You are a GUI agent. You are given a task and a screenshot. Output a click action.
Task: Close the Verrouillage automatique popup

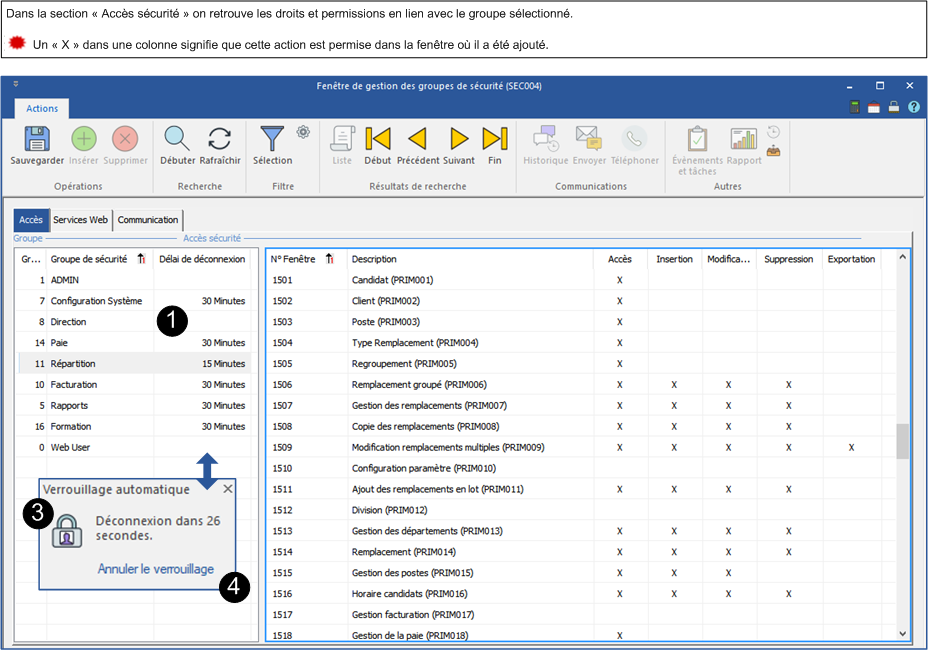[228, 489]
